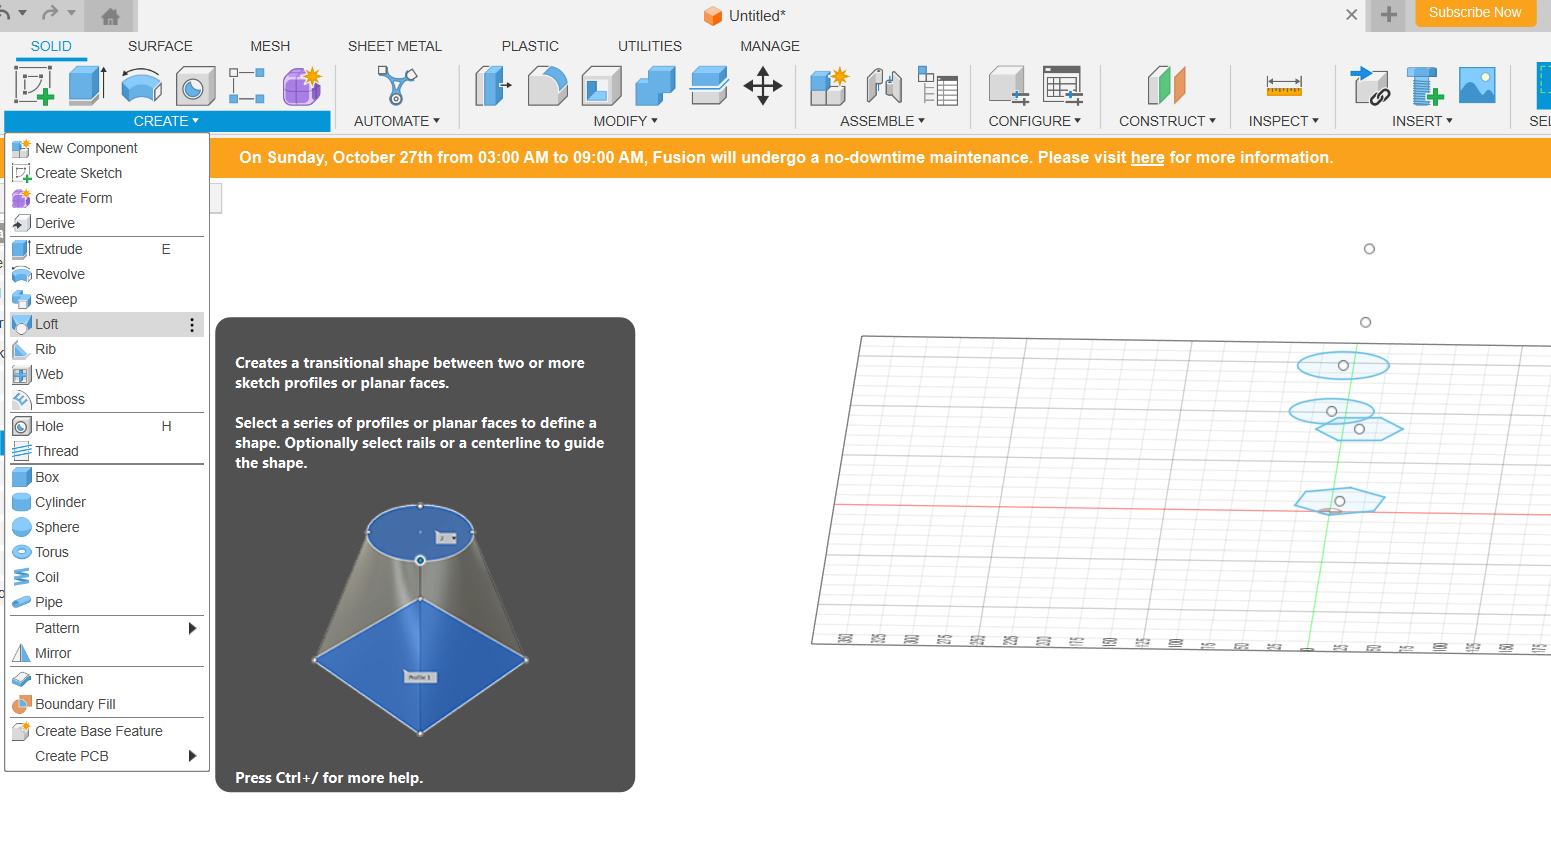The image size is (1551, 844).
Task: Click Fillet icon in Modify
Action: (547, 86)
